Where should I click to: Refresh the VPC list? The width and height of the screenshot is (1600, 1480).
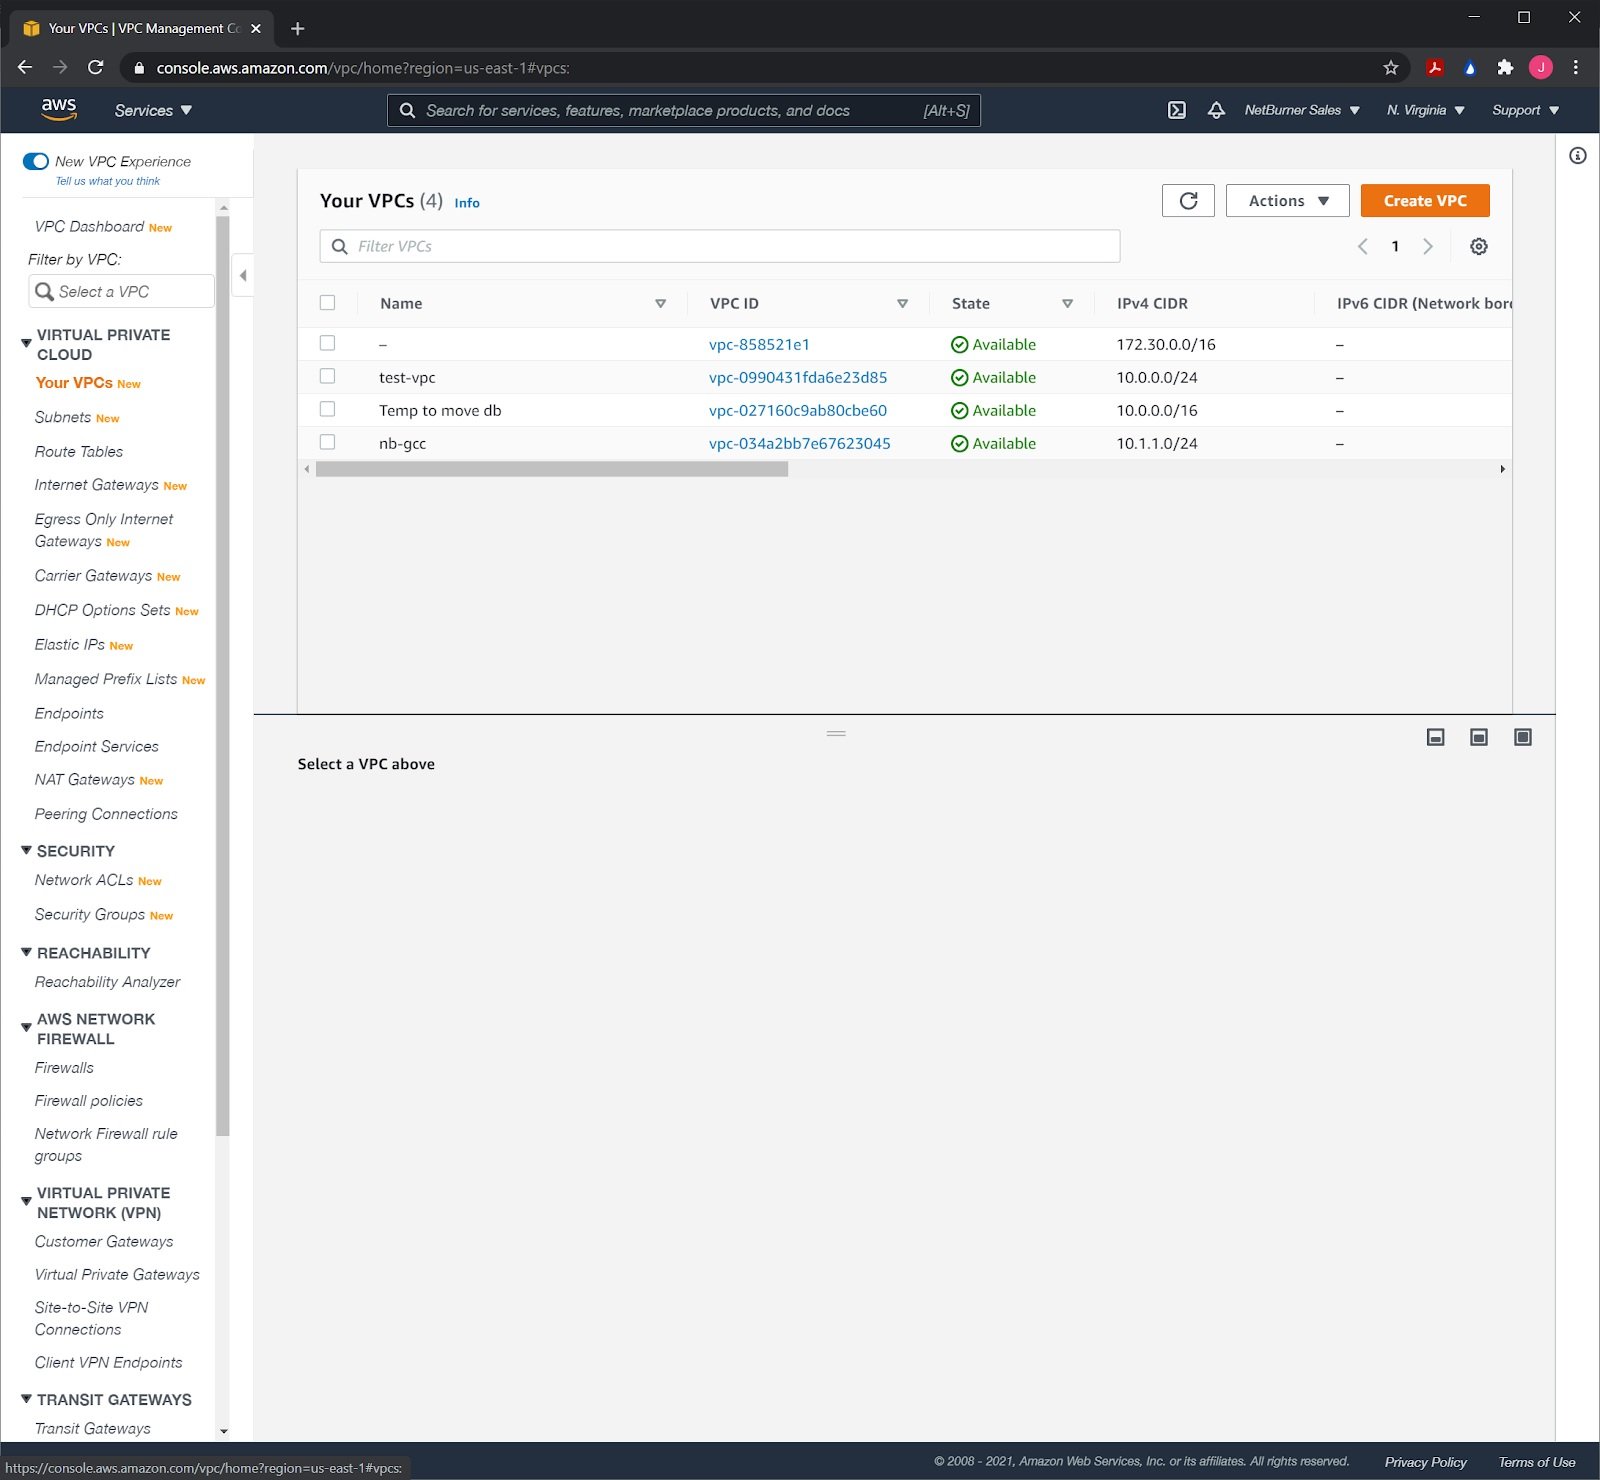coord(1188,201)
